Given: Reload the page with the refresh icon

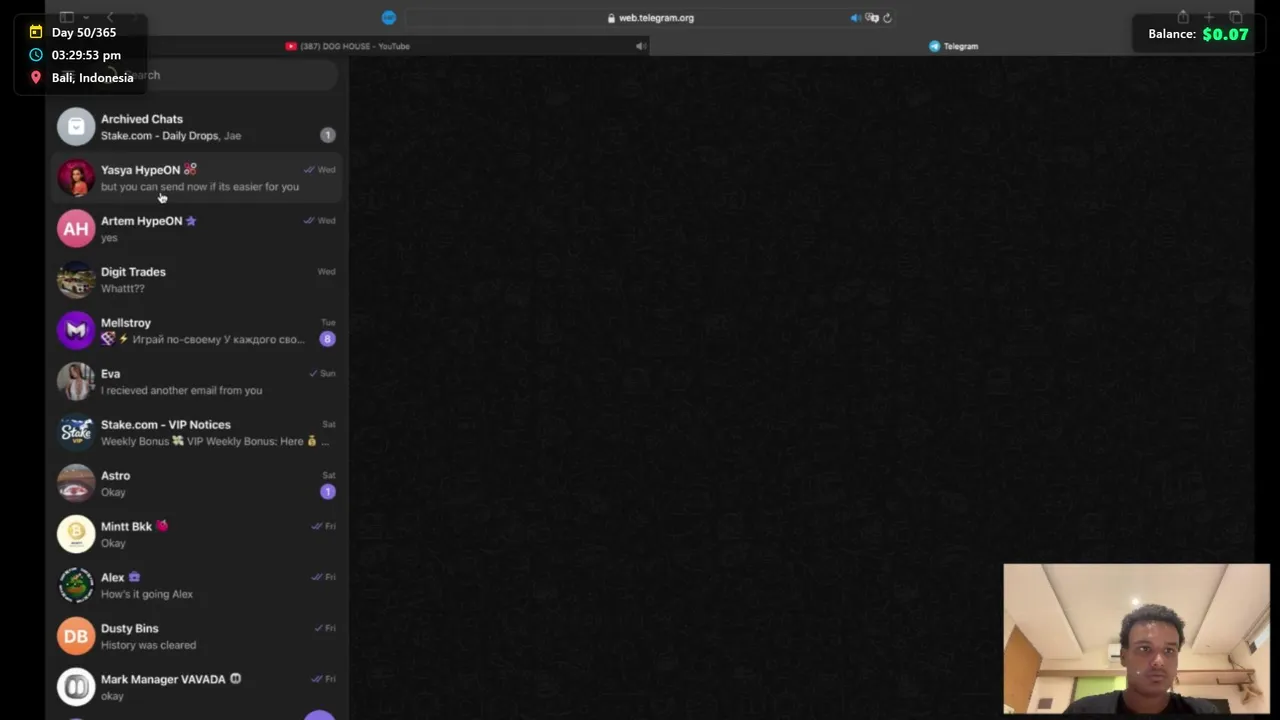Looking at the screenshot, I should [x=887, y=17].
